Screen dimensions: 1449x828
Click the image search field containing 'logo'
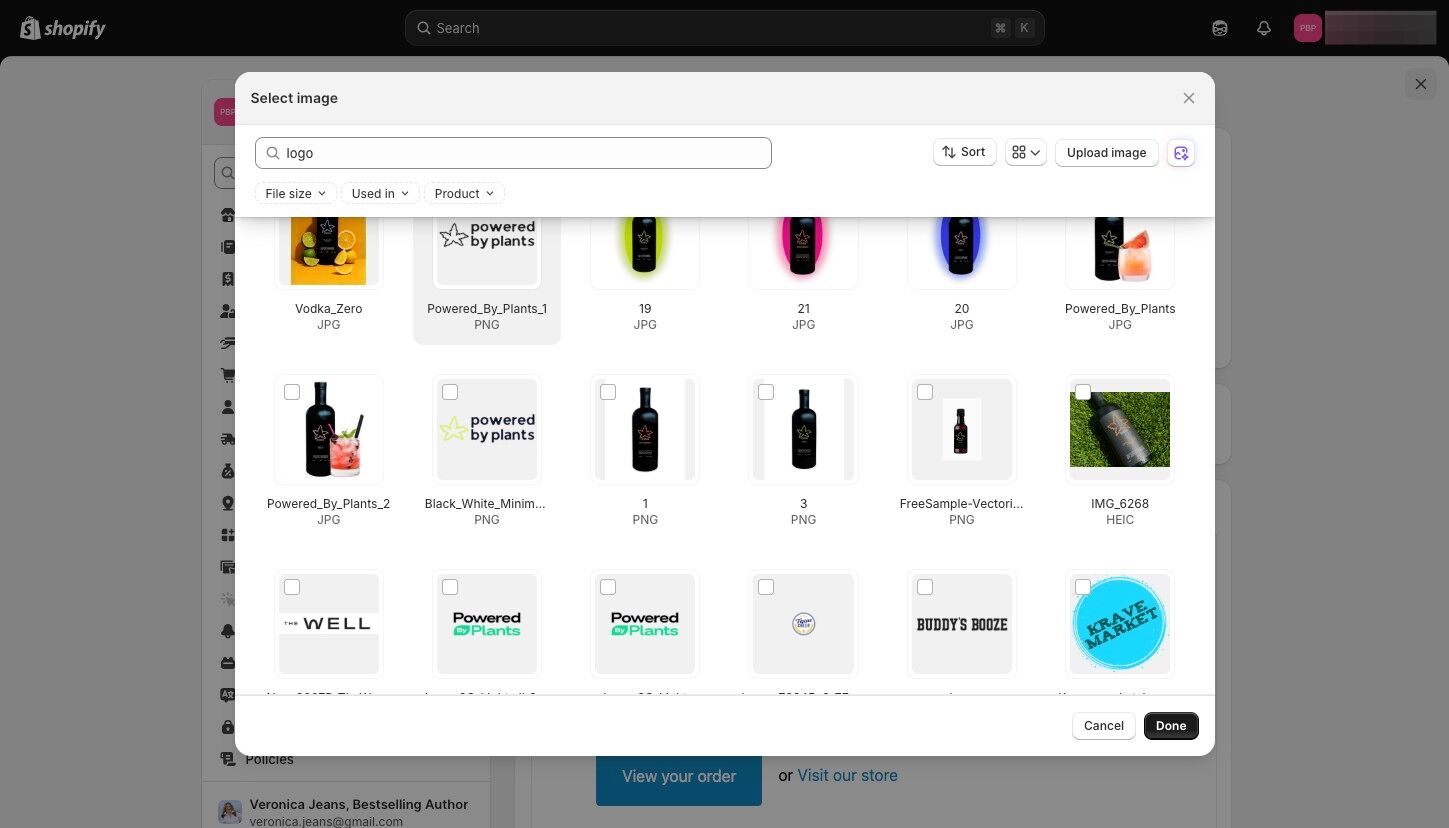pyautogui.click(x=513, y=153)
